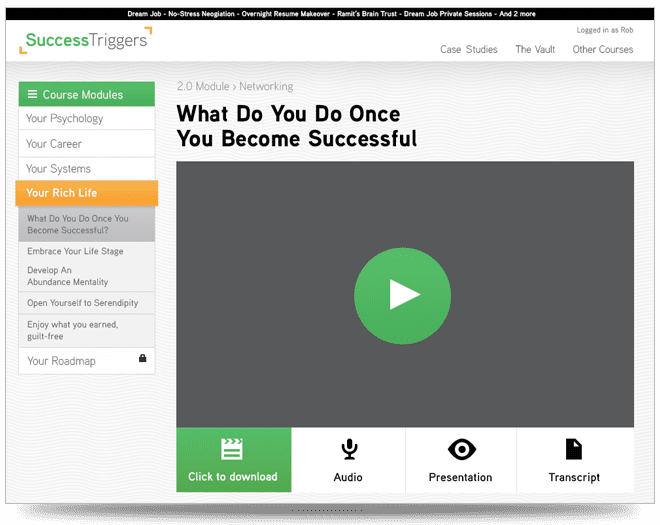The image size is (660, 525).
Task: Click the Transcript tab label
Action: point(574,477)
